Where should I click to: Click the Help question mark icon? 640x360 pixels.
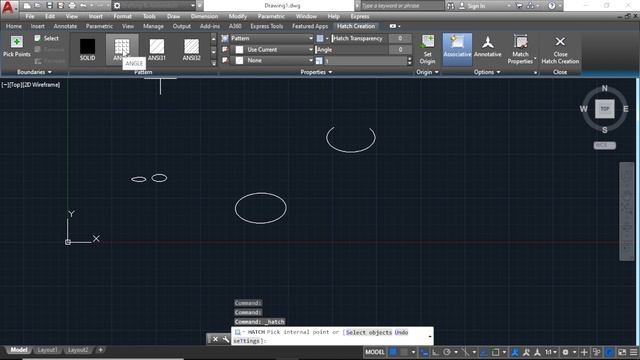[x=552, y=6]
